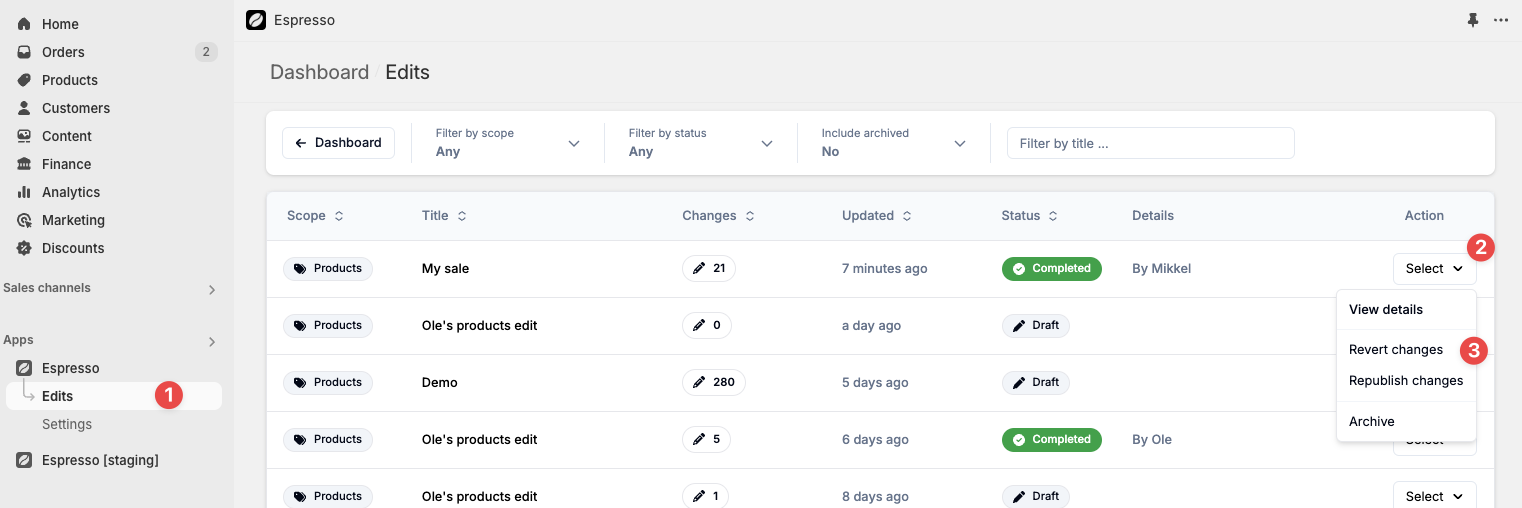The height and width of the screenshot is (508, 1522).
Task: Click the Home icon in sidebar
Action: tap(24, 24)
